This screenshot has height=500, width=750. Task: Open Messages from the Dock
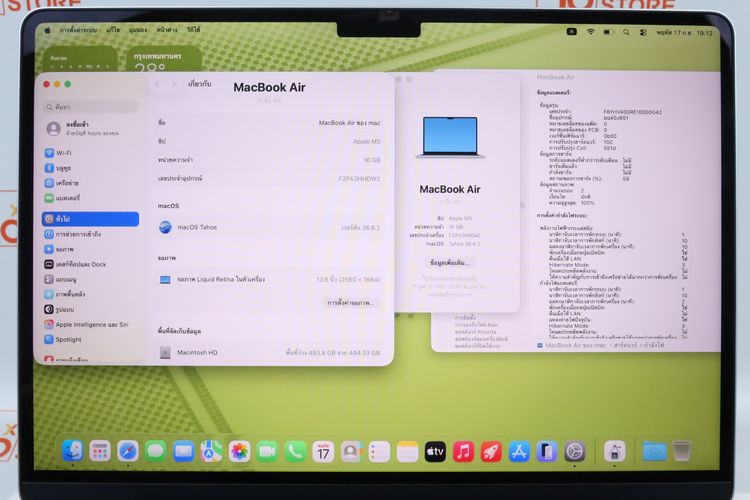pos(155,451)
